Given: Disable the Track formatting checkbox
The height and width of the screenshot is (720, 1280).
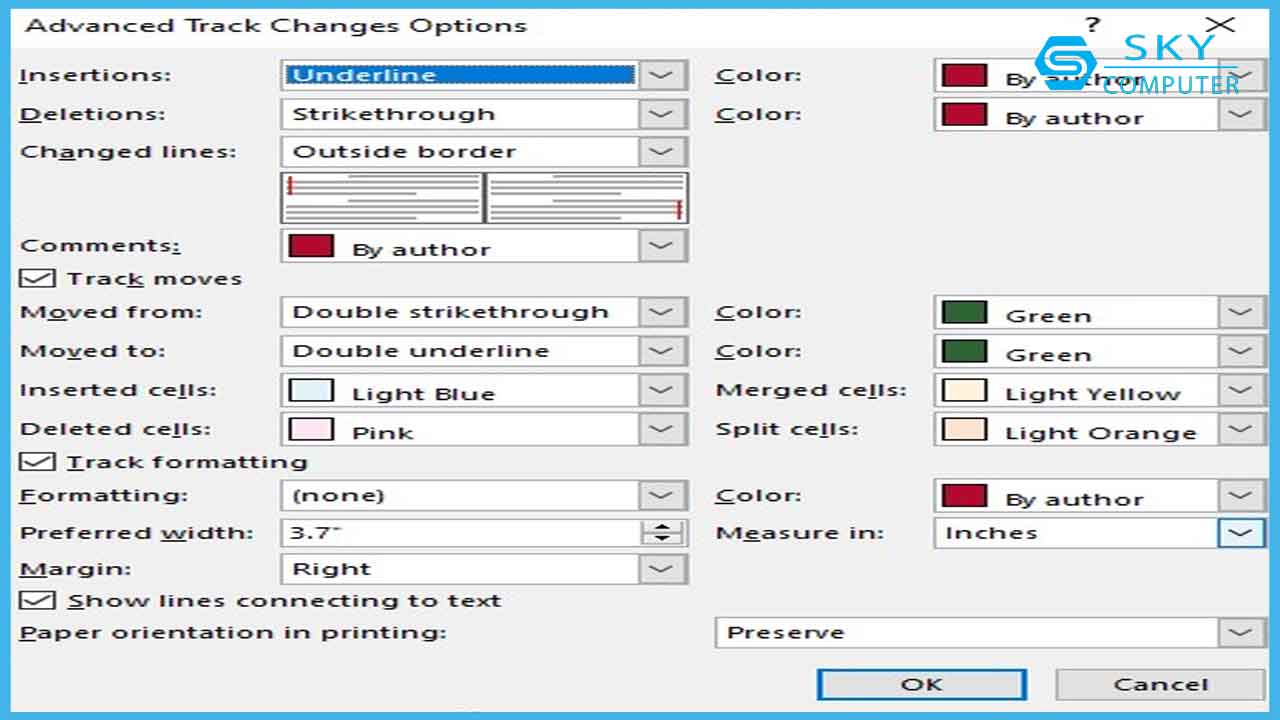Looking at the screenshot, I should tap(37, 462).
